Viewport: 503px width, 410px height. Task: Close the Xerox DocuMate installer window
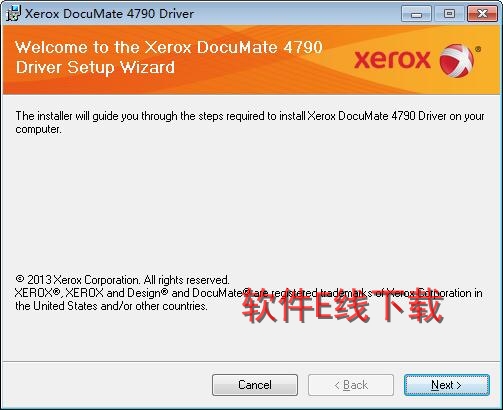click(x=482, y=14)
